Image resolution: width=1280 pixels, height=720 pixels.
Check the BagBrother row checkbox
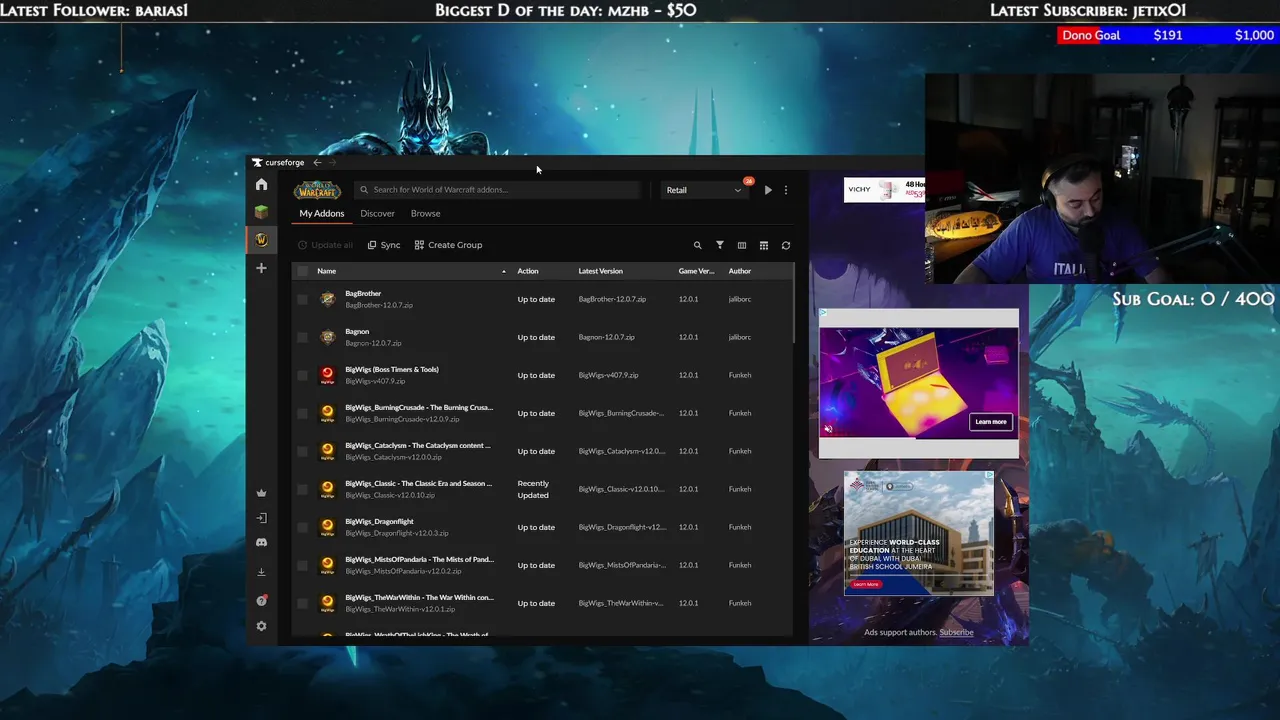point(302,299)
